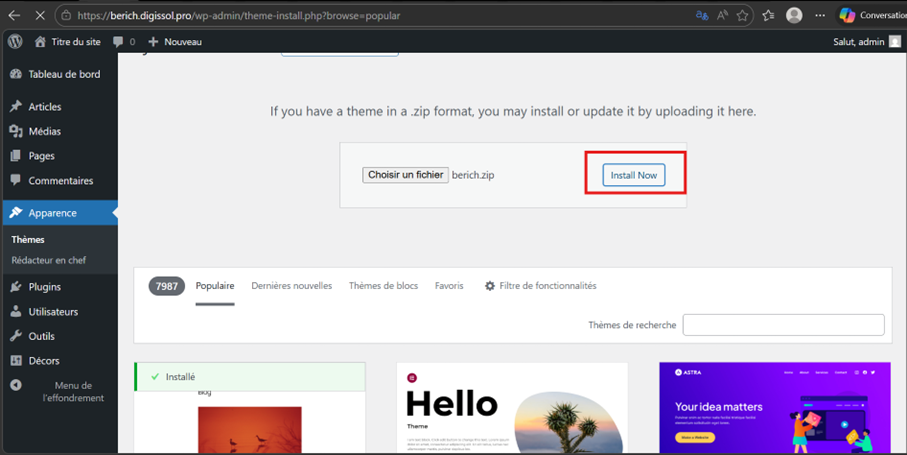Open the browser settings ellipsis menu
The height and width of the screenshot is (455, 907).
[x=820, y=16]
